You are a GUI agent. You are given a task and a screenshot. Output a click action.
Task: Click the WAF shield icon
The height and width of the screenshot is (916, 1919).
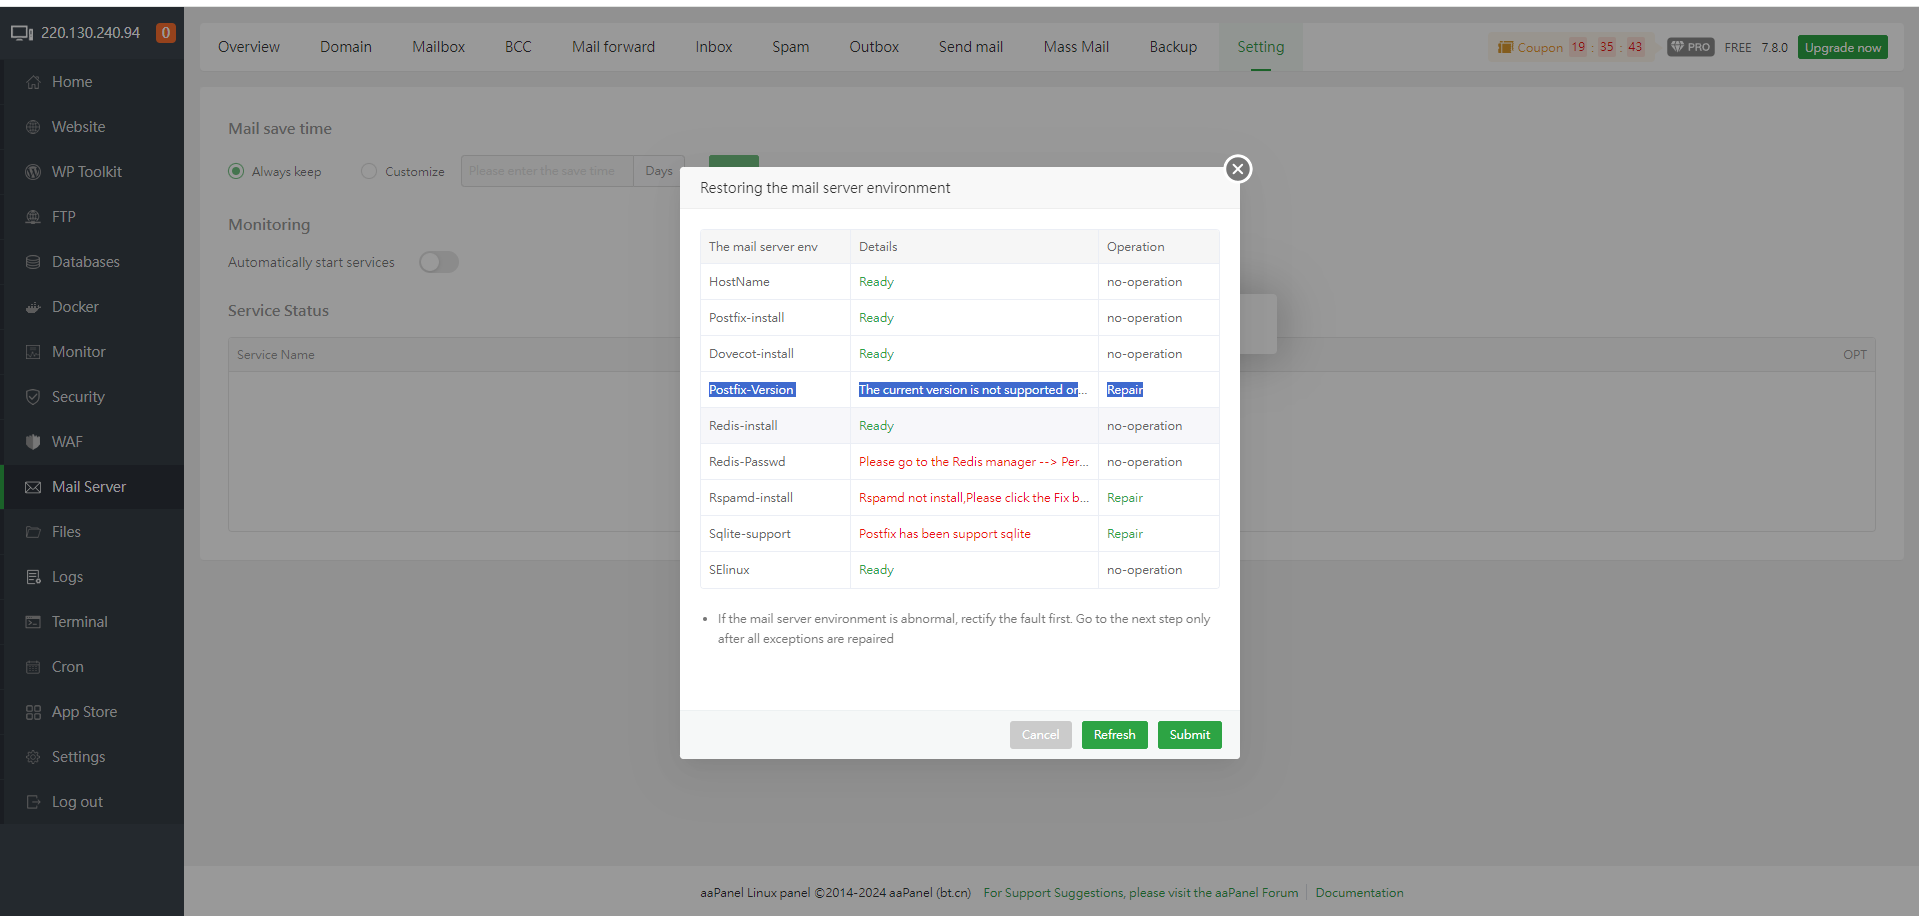[x=33, y=442]
